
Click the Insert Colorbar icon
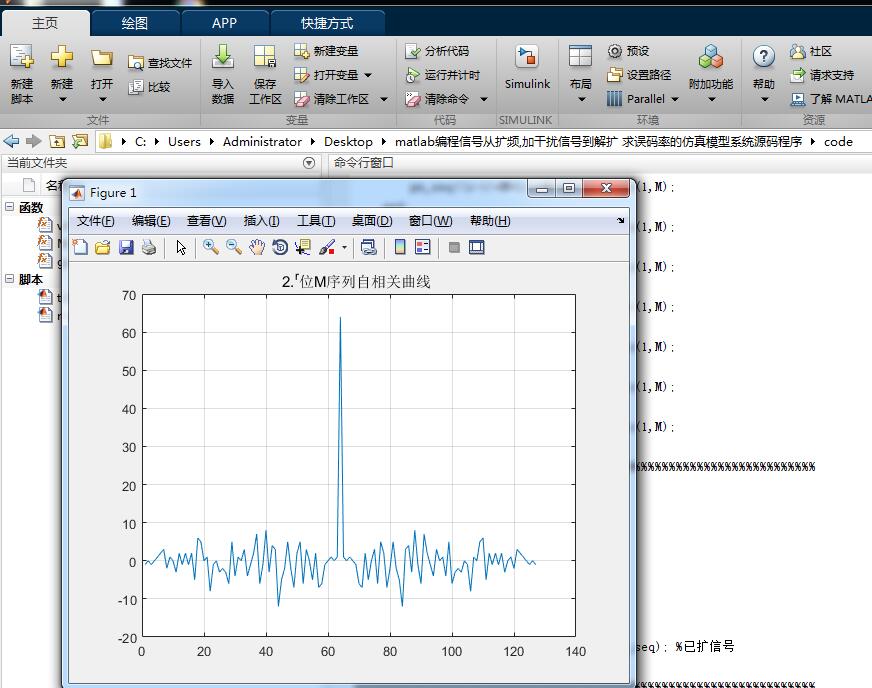399,247
